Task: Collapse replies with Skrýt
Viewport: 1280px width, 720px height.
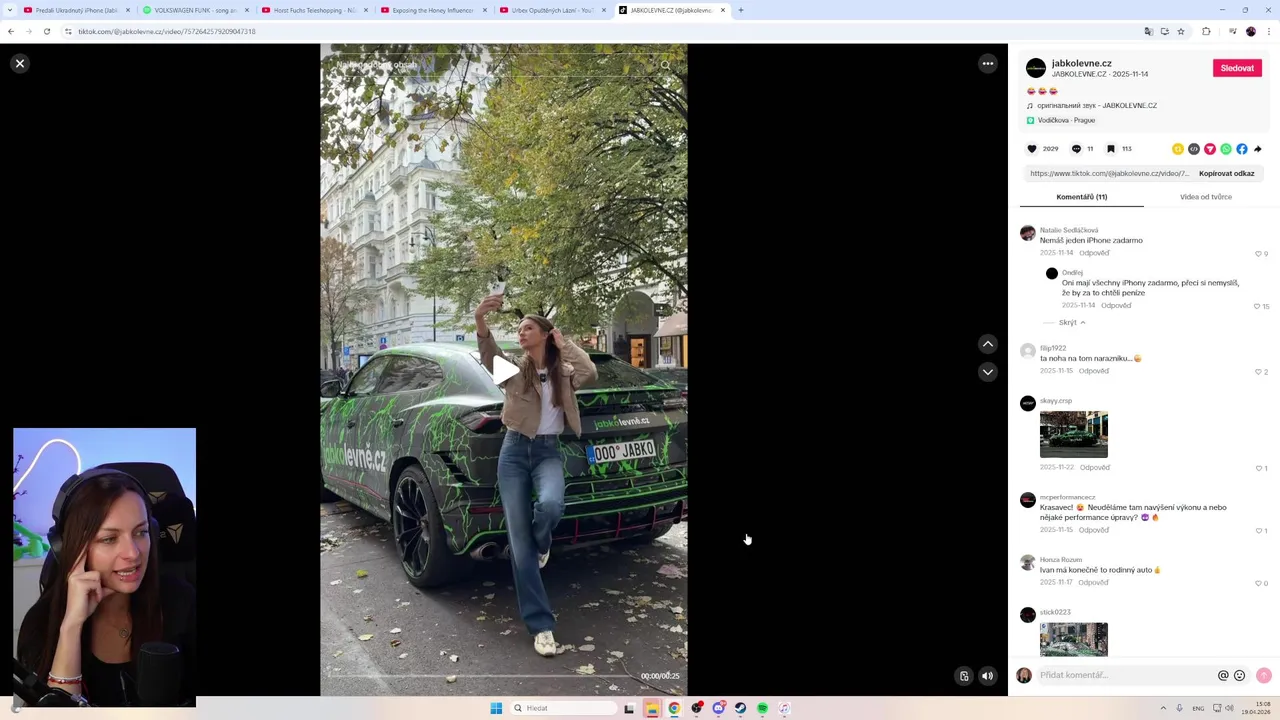Action: click(x=1072, y=323)
